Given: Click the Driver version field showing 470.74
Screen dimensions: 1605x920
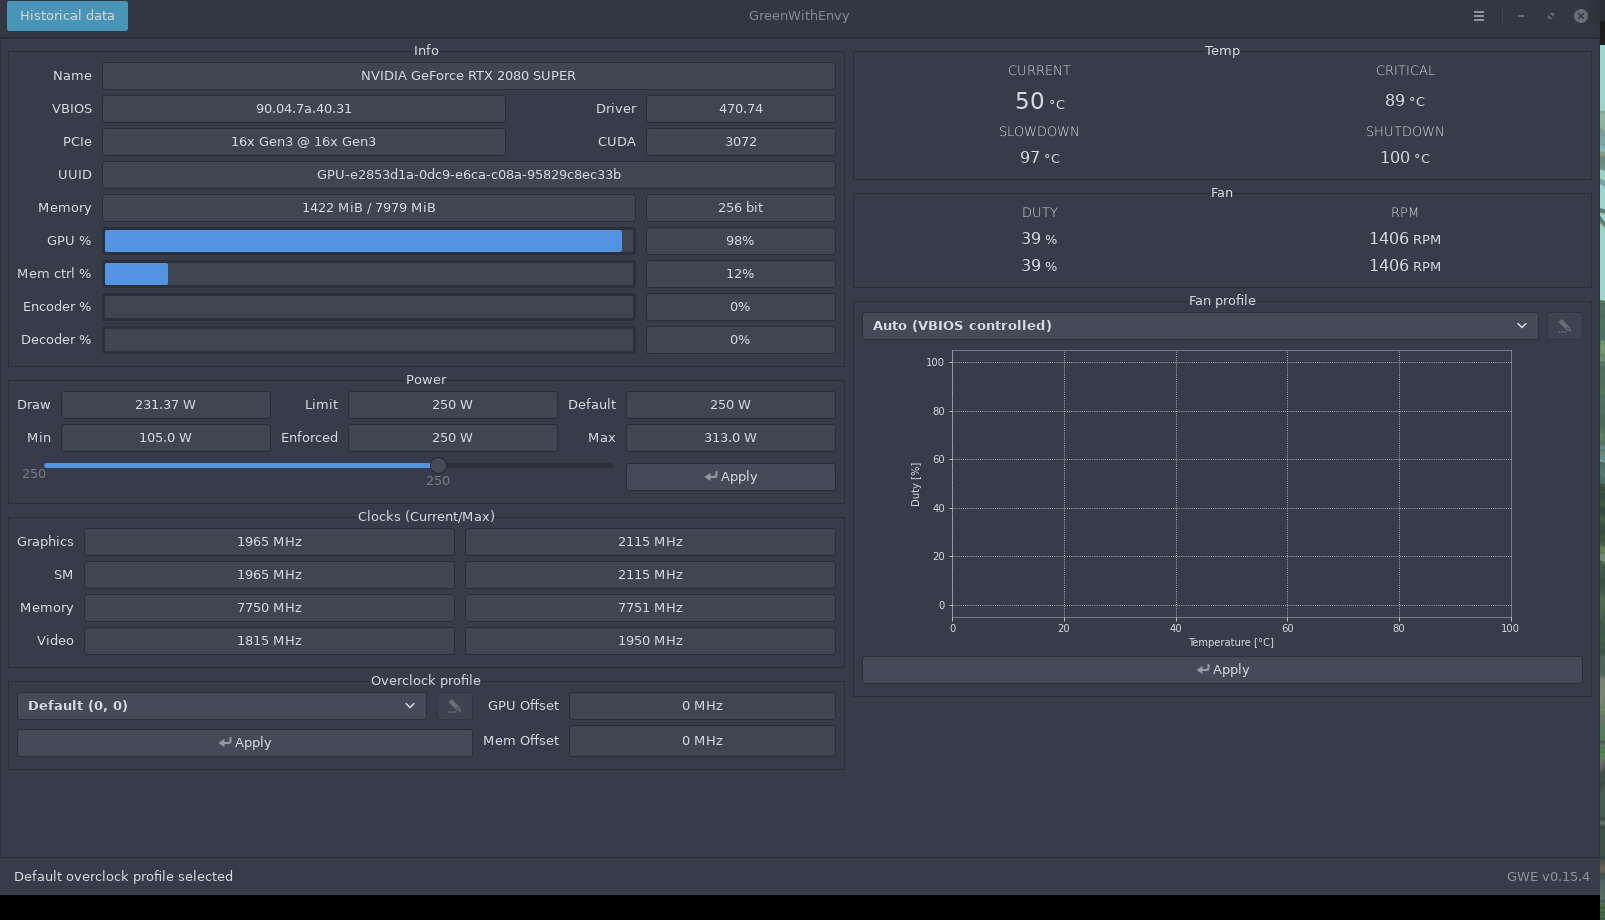Looking at the screenshot, I should pyautogui.click(x=740, y=108).
